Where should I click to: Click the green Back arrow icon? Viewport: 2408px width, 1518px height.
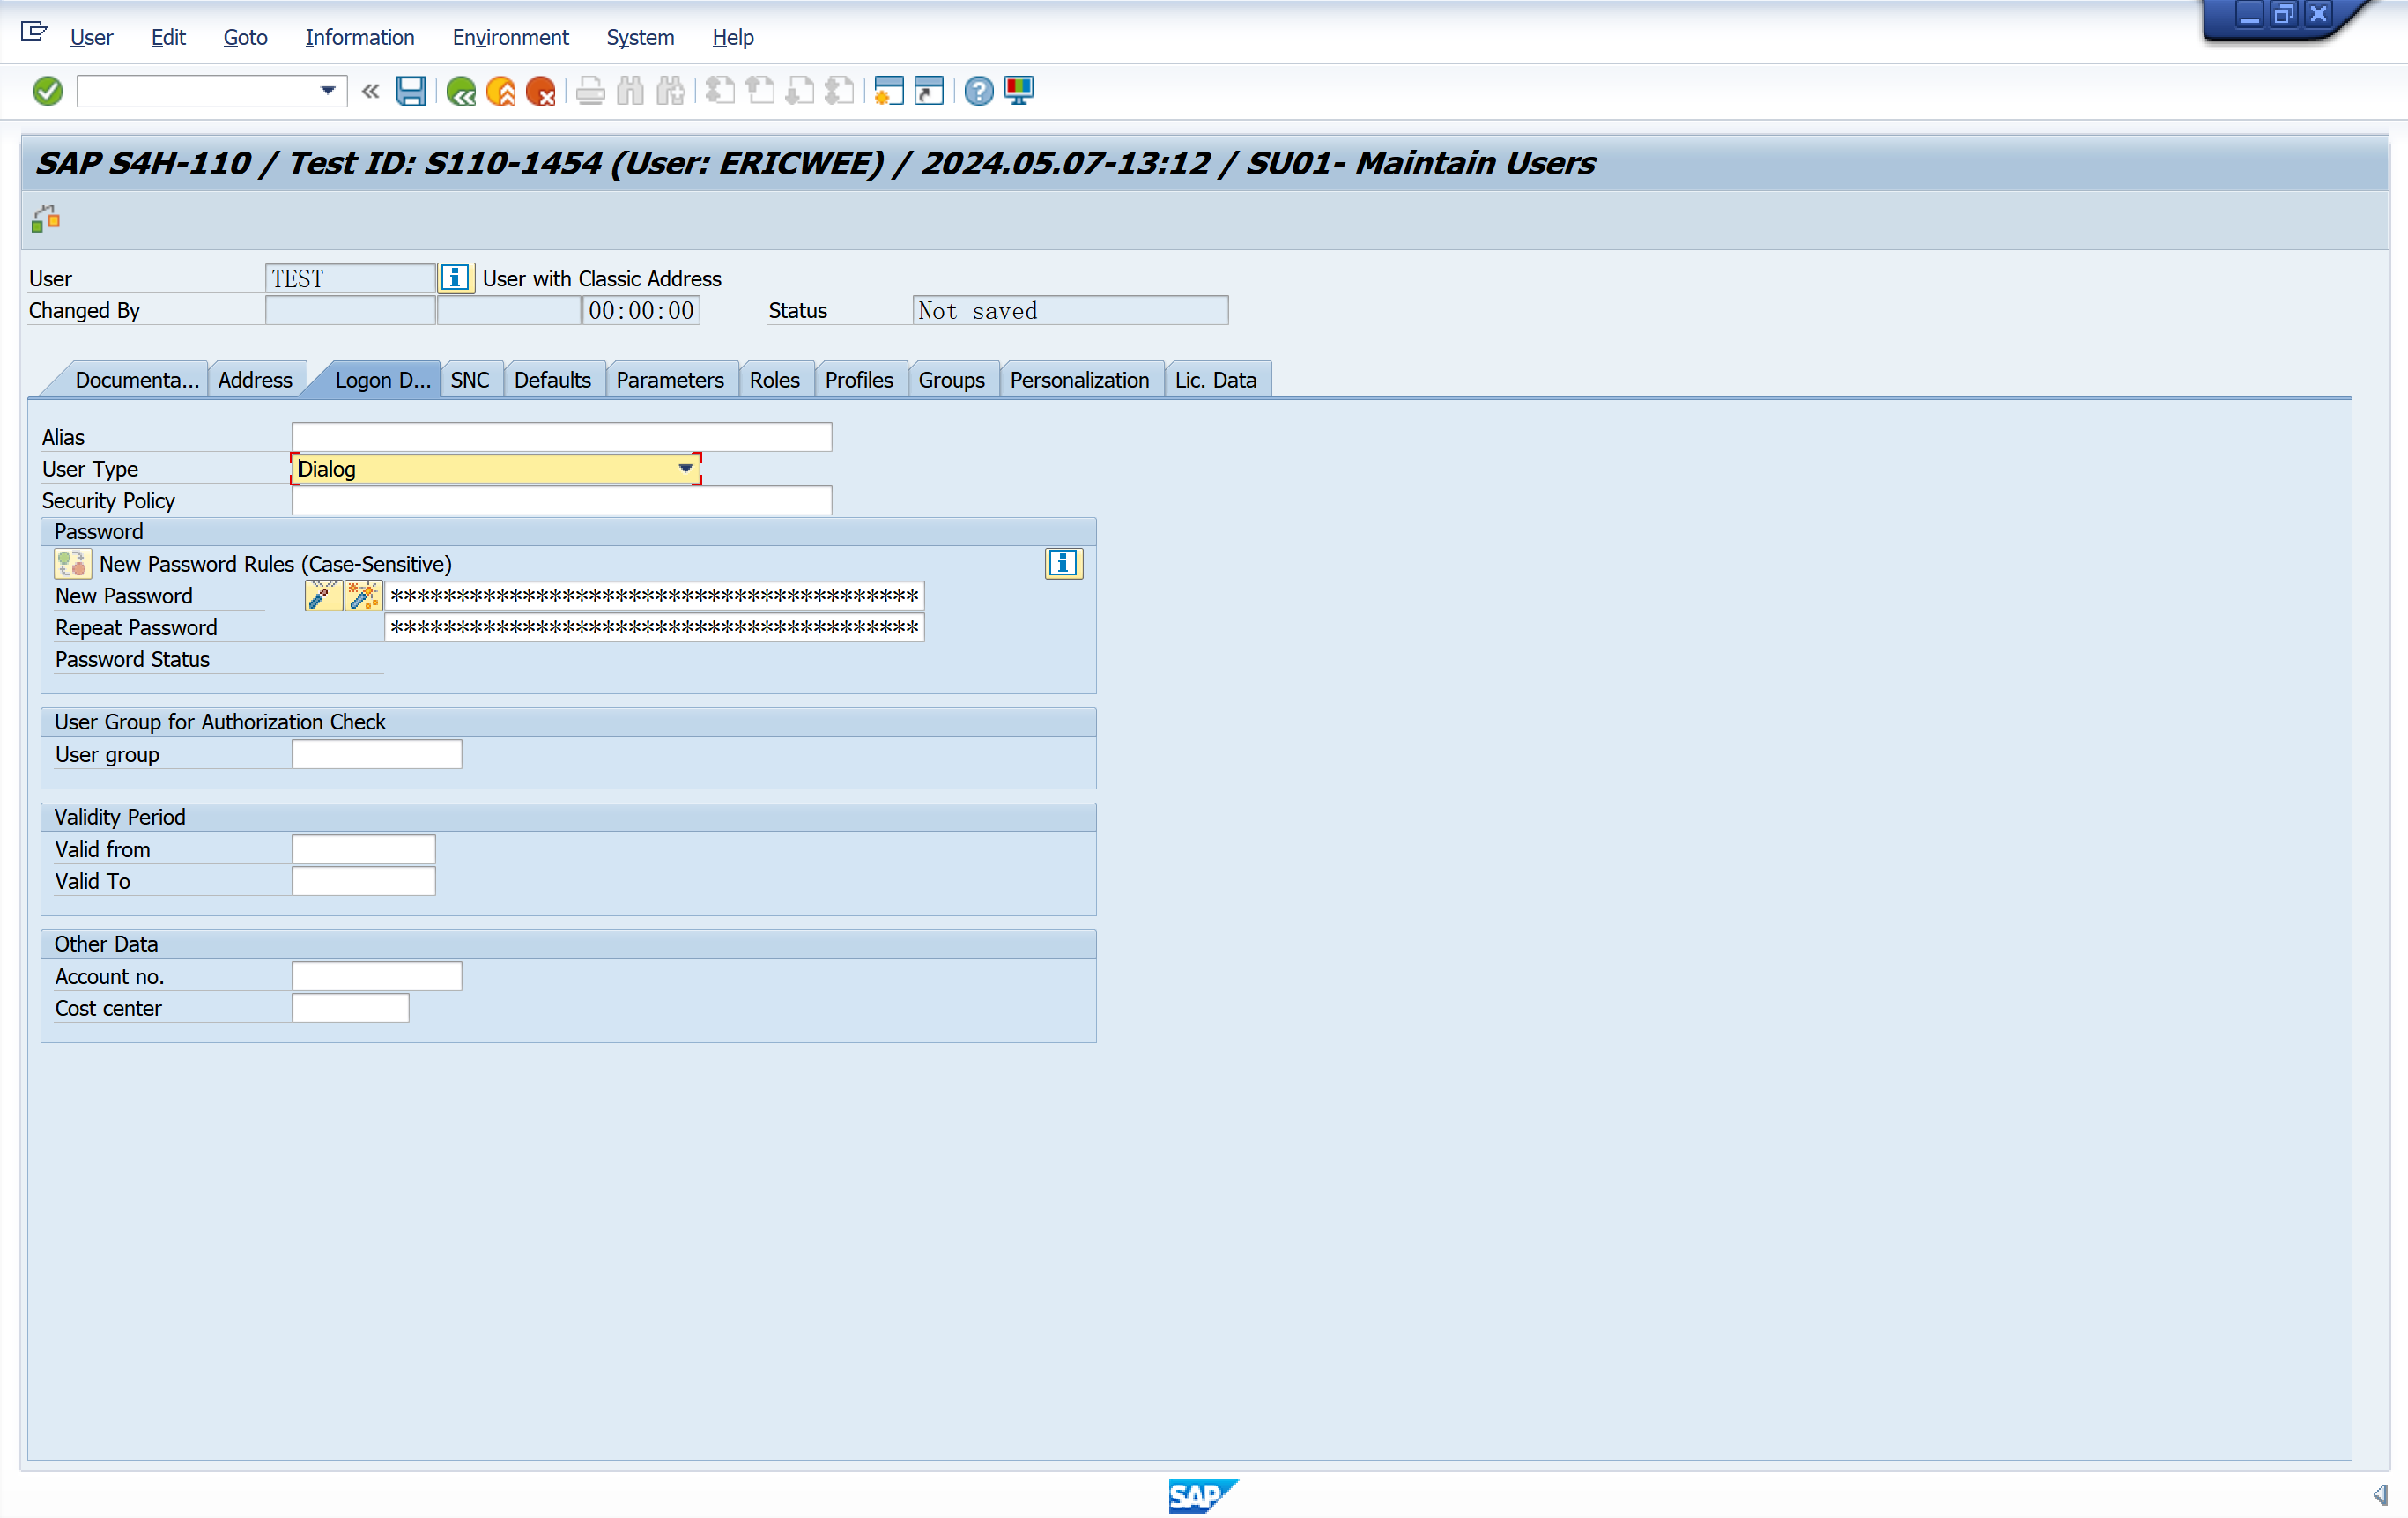pos(461,91)
